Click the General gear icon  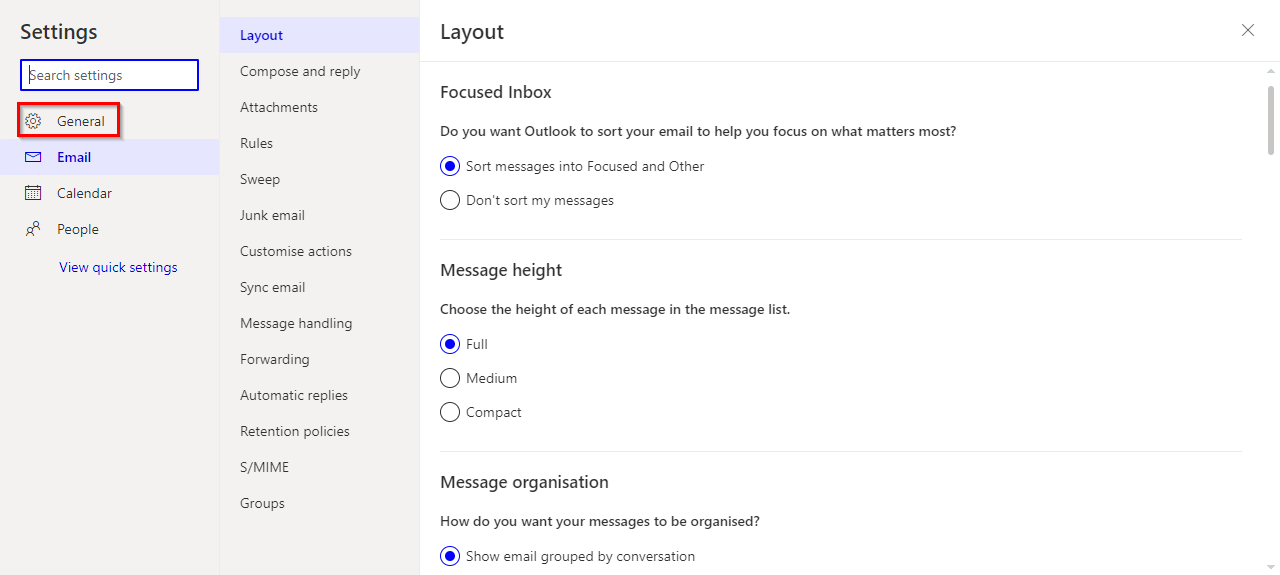33,121
